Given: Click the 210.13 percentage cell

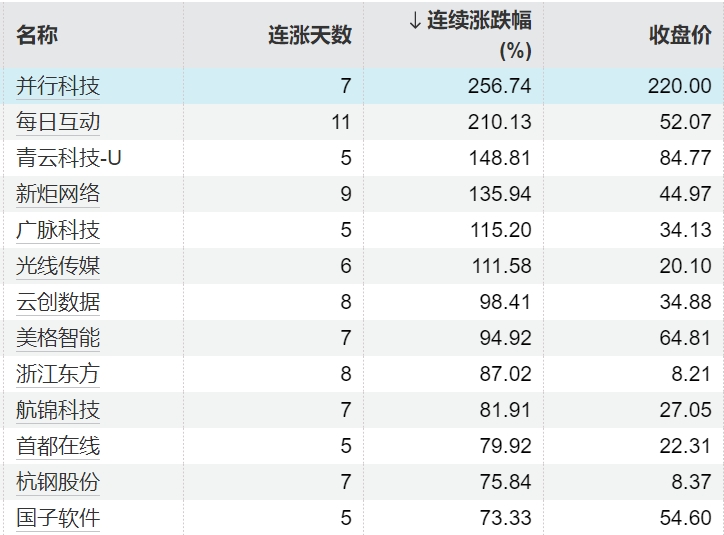Looking at the screenshot, I should [499, 123].
